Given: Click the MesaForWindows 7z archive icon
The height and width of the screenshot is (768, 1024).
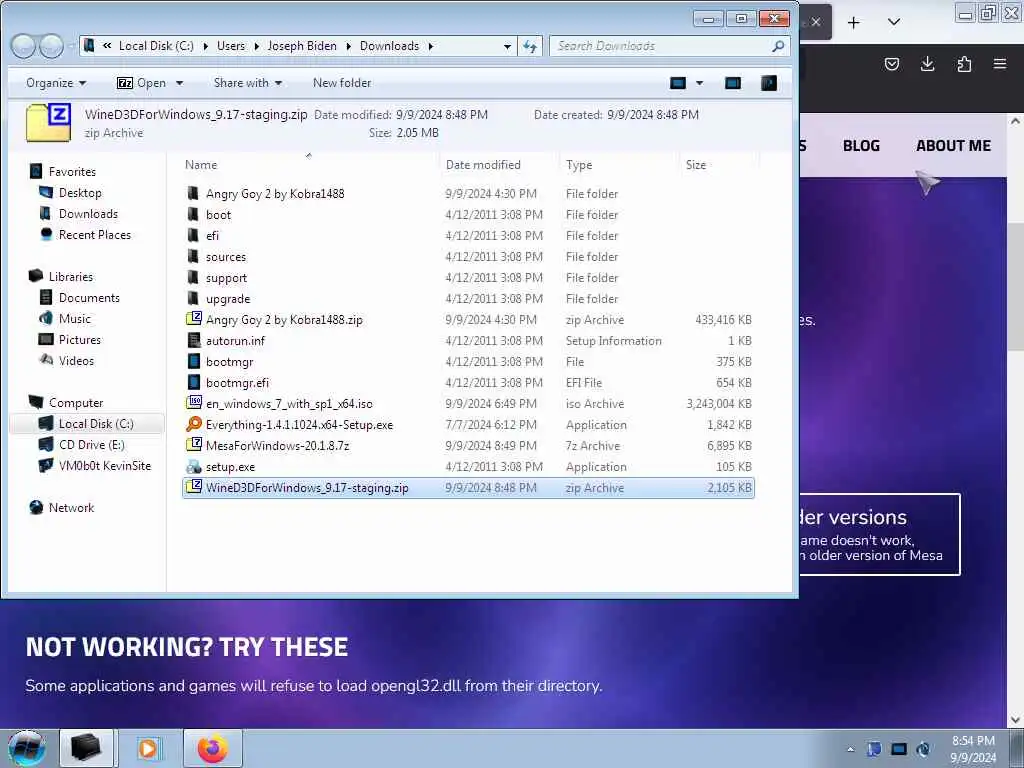Looking at the screenshot, I should point(193,445).
